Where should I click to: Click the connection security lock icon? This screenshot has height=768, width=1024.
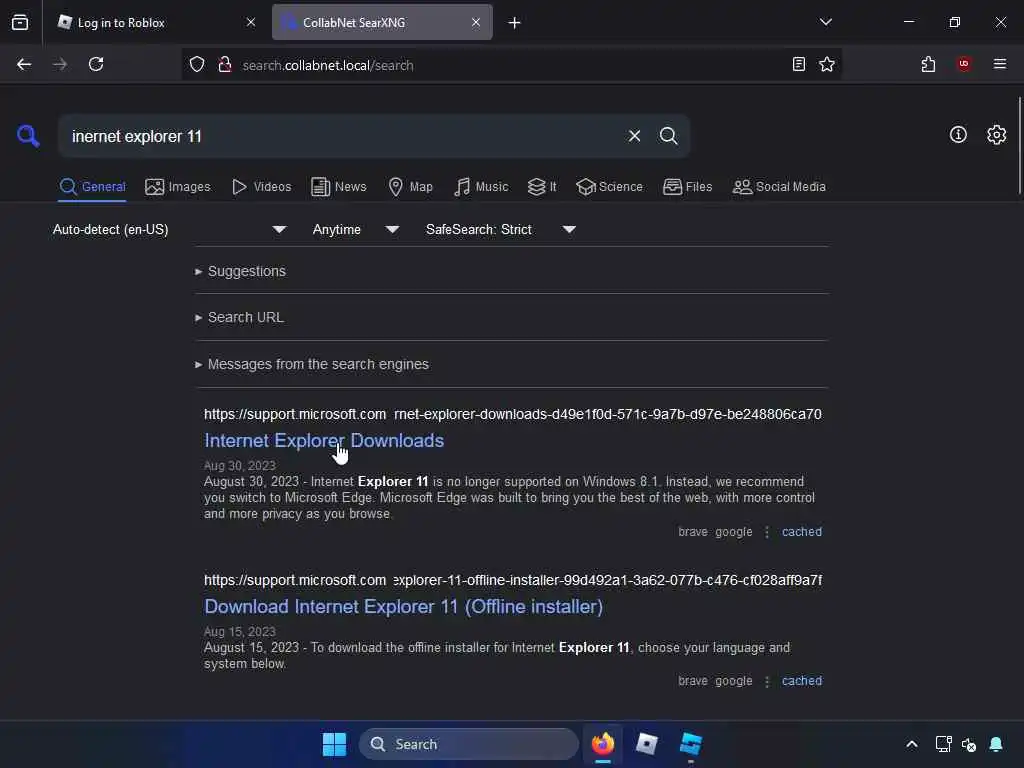pyautogui.click(x=225, y=65)
